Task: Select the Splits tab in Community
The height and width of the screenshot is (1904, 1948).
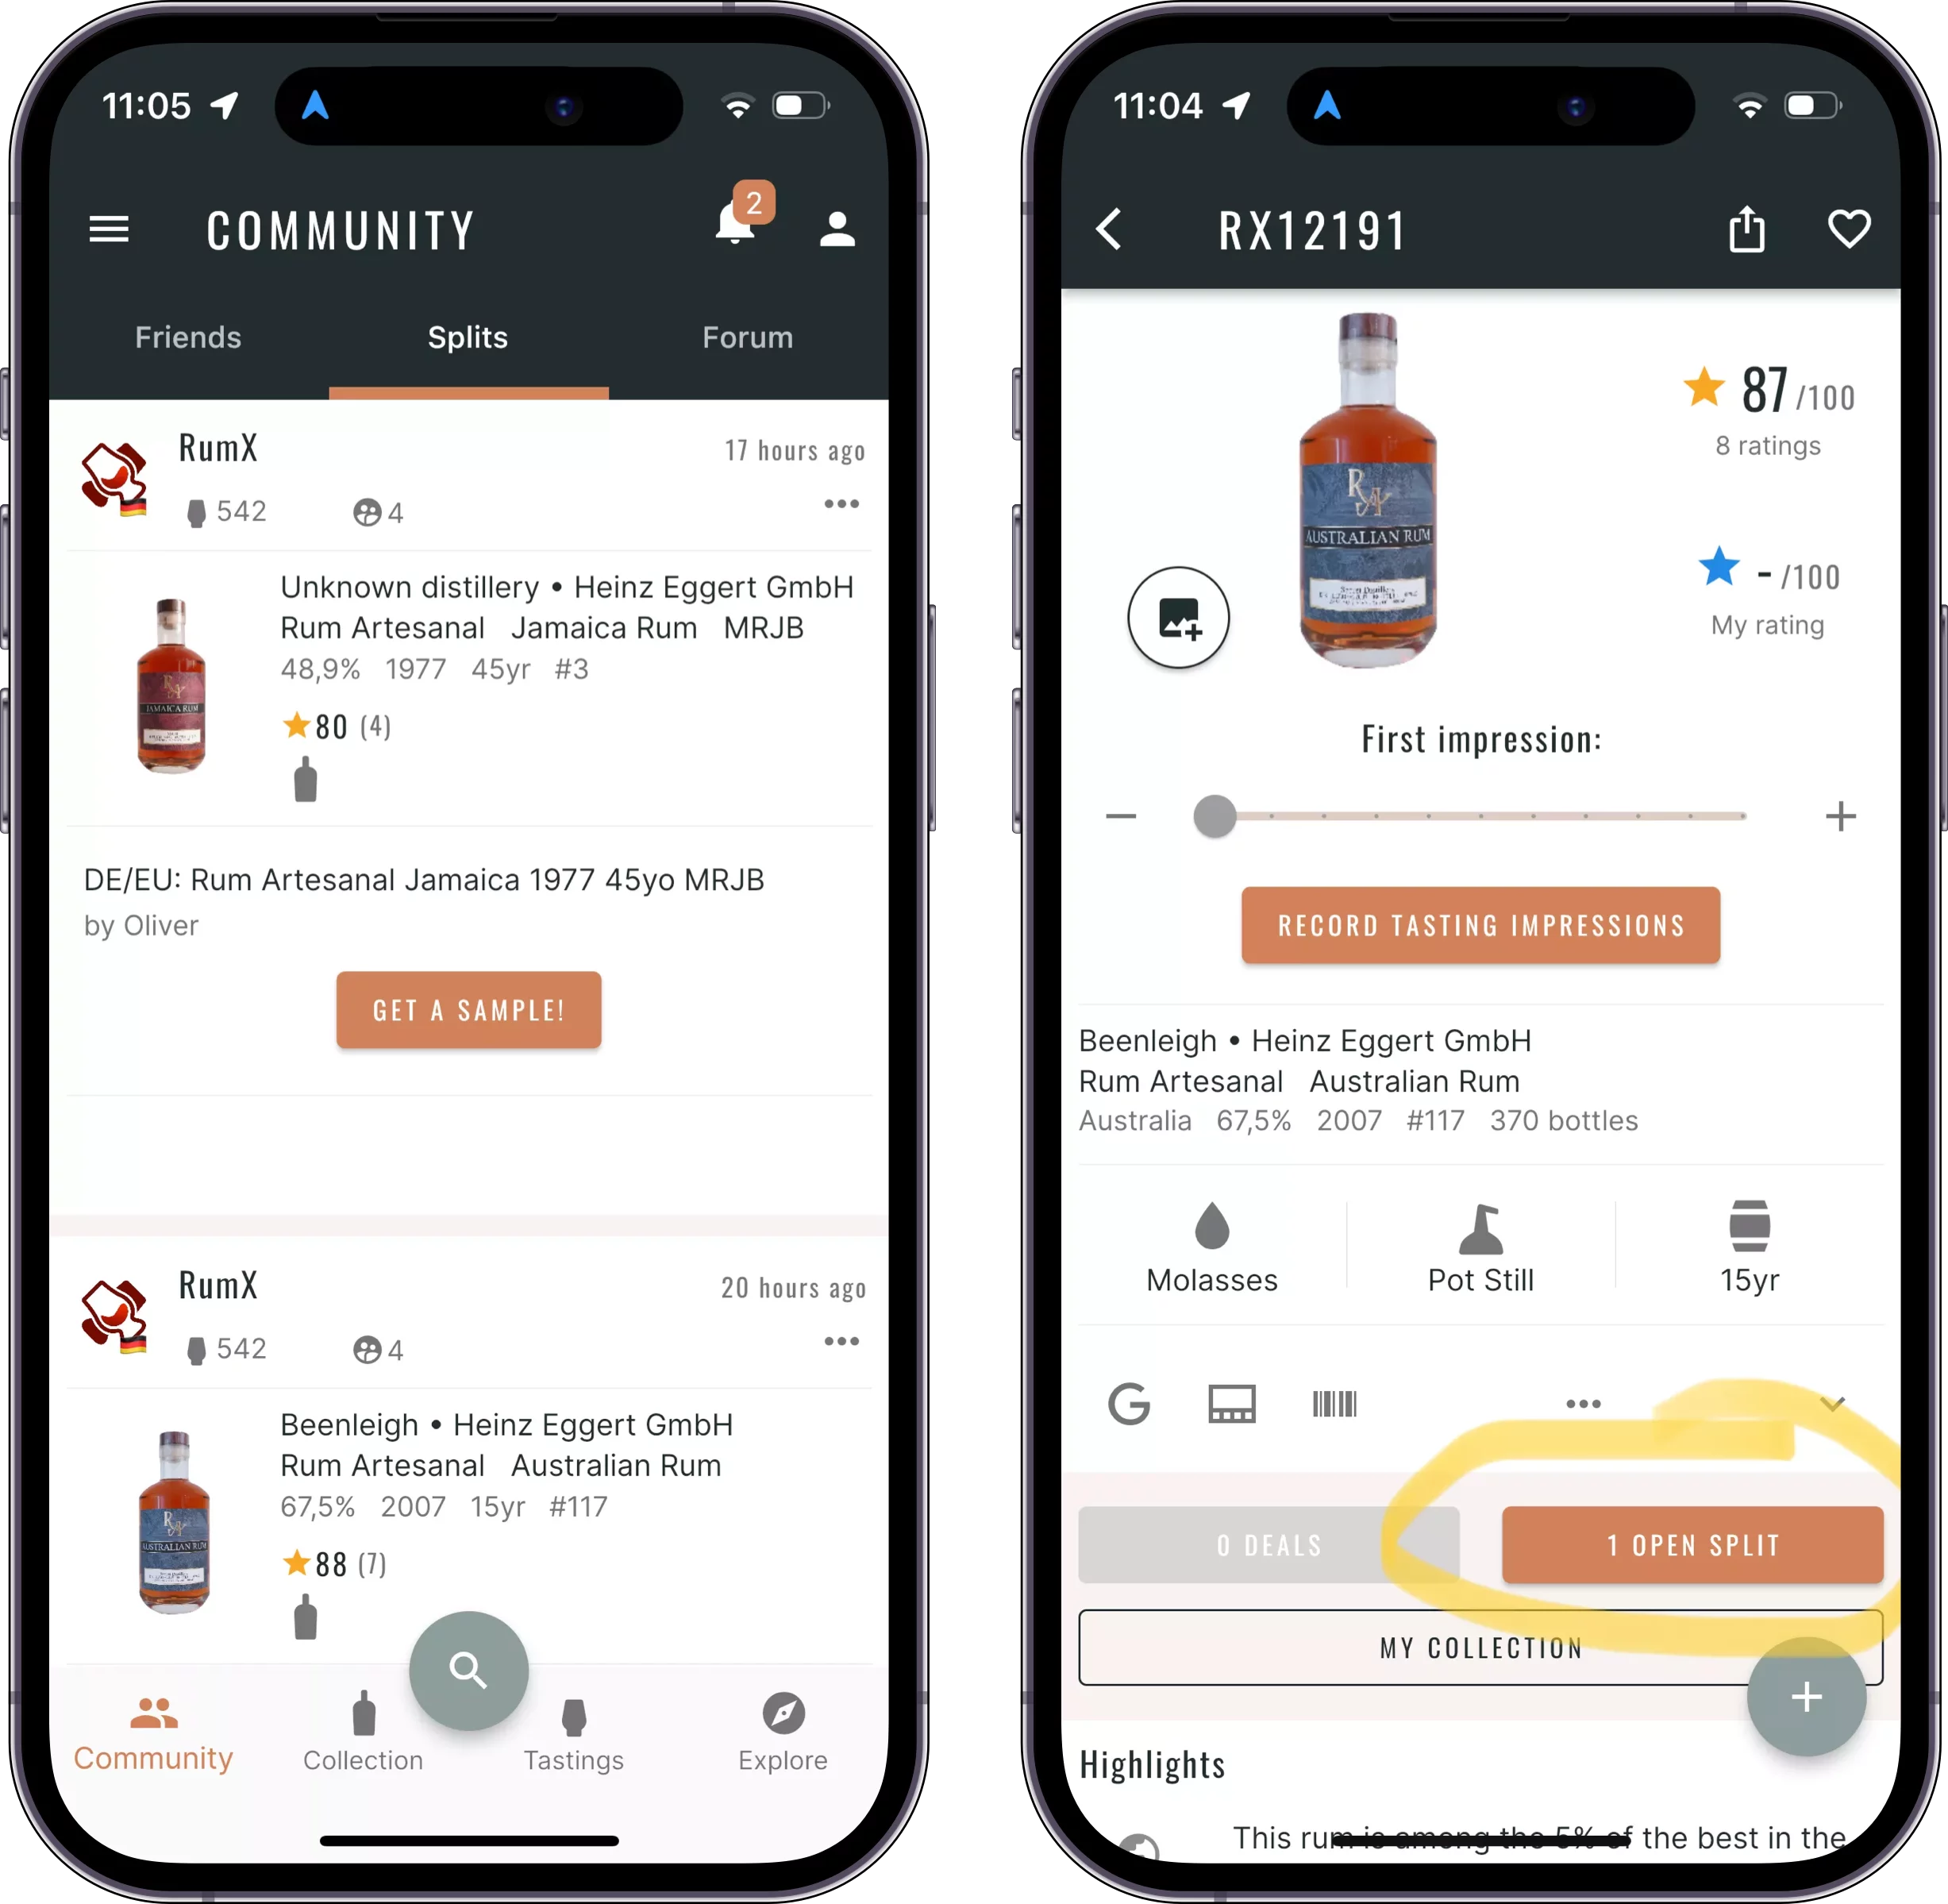Action: click(468, 337)
